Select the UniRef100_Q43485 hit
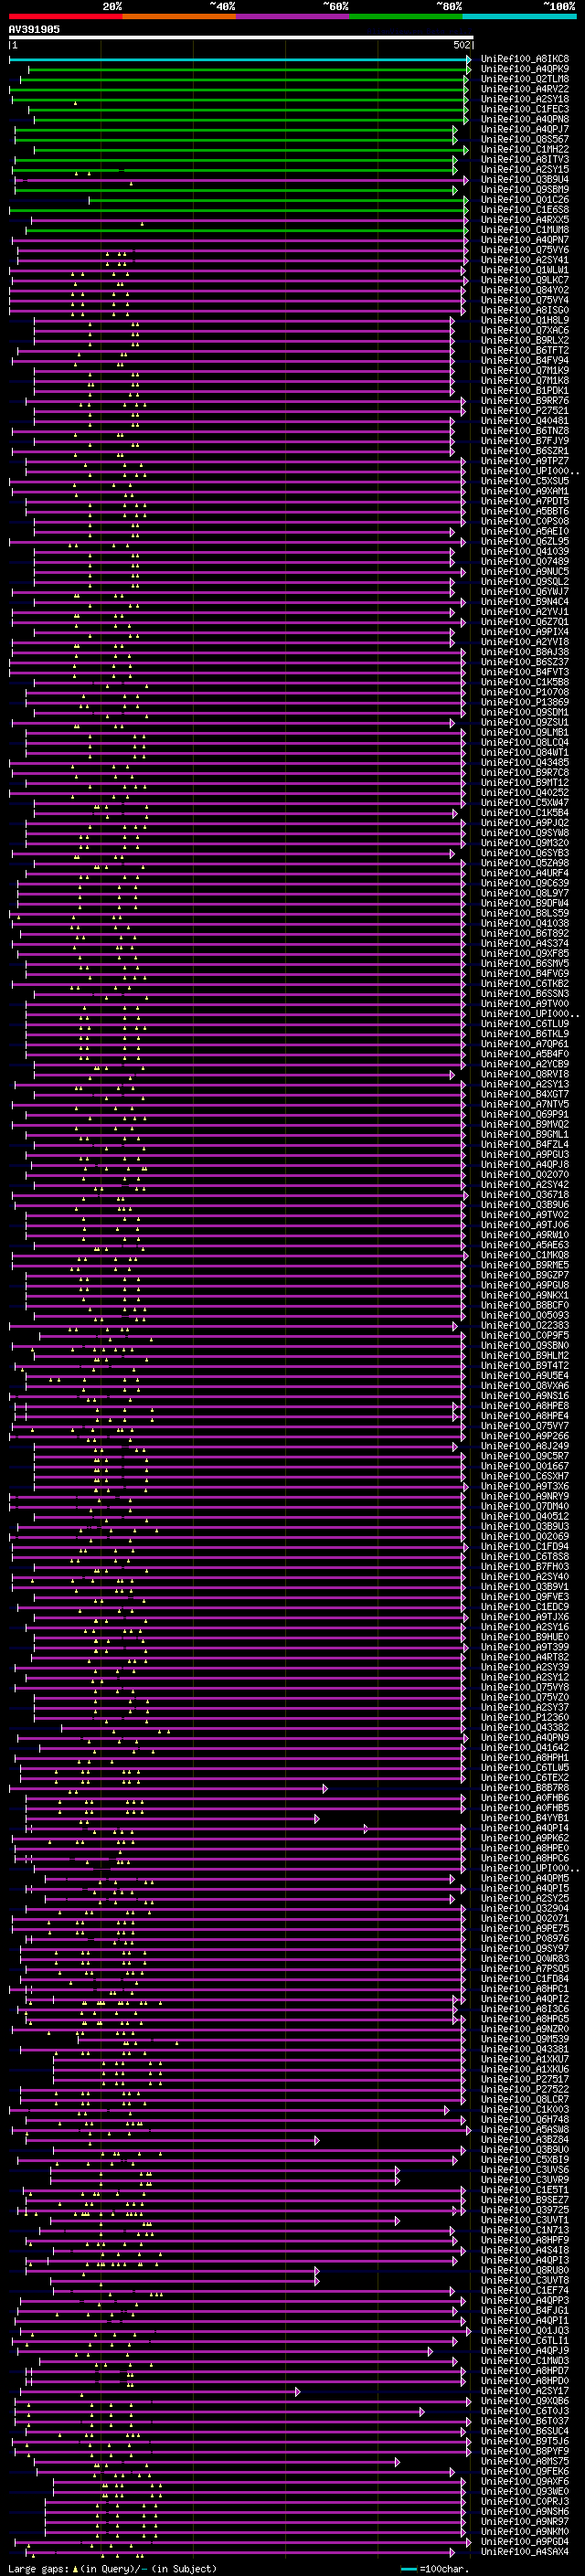 coord(525,763)
